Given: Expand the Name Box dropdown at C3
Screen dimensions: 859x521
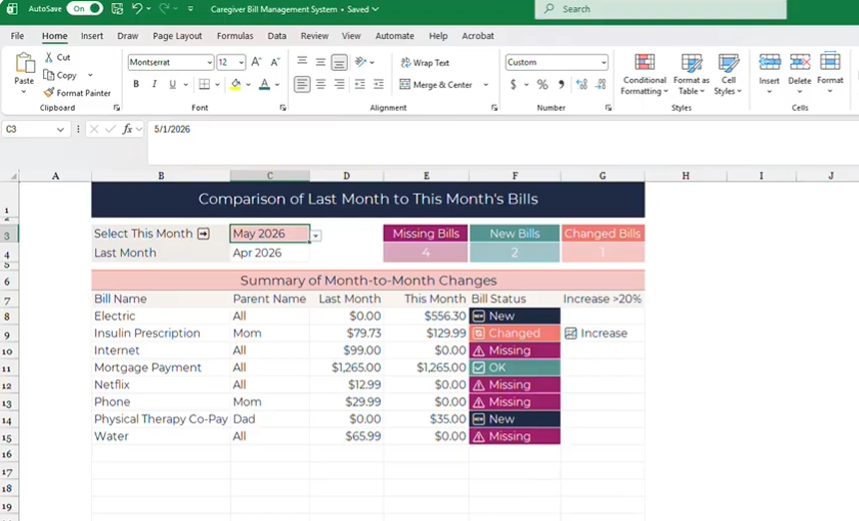Looking at the screenshot, I should (60, 129).
